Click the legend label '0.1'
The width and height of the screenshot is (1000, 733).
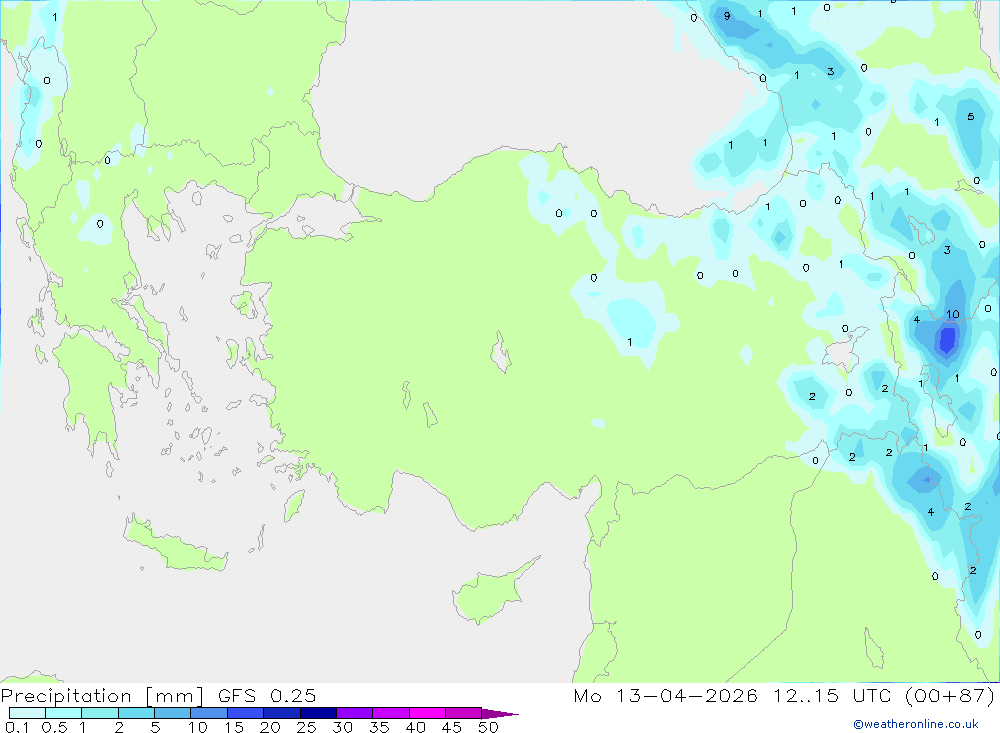click(x=17, y=727)
